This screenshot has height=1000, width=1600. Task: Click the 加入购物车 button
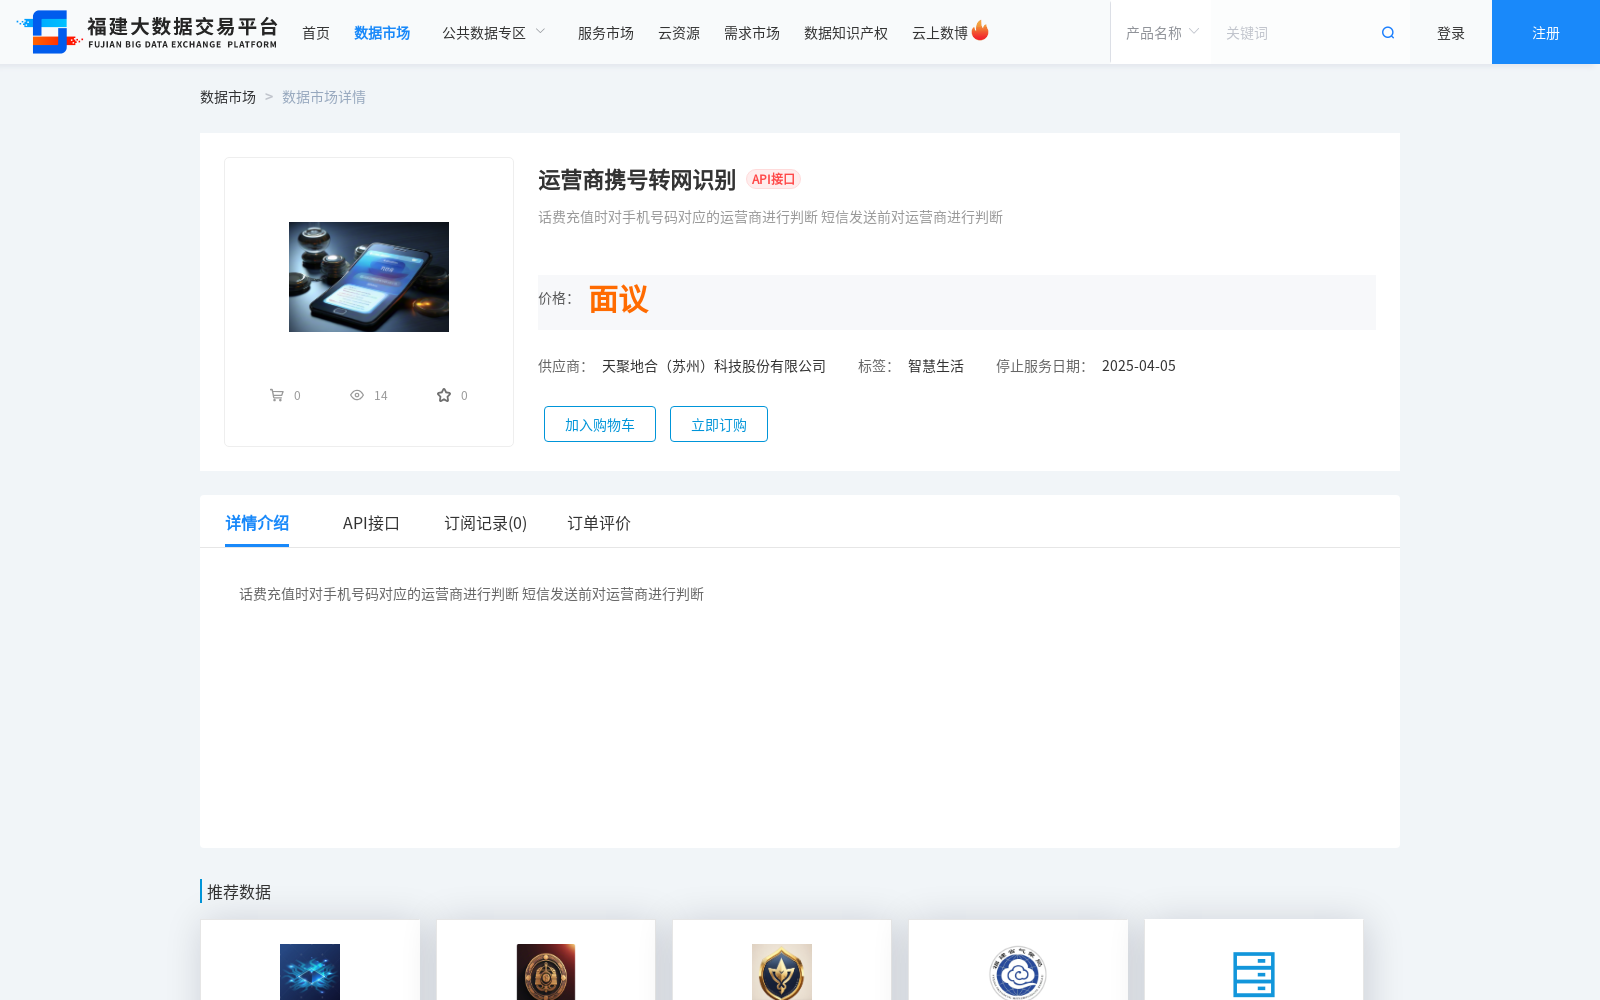point(600,424)
